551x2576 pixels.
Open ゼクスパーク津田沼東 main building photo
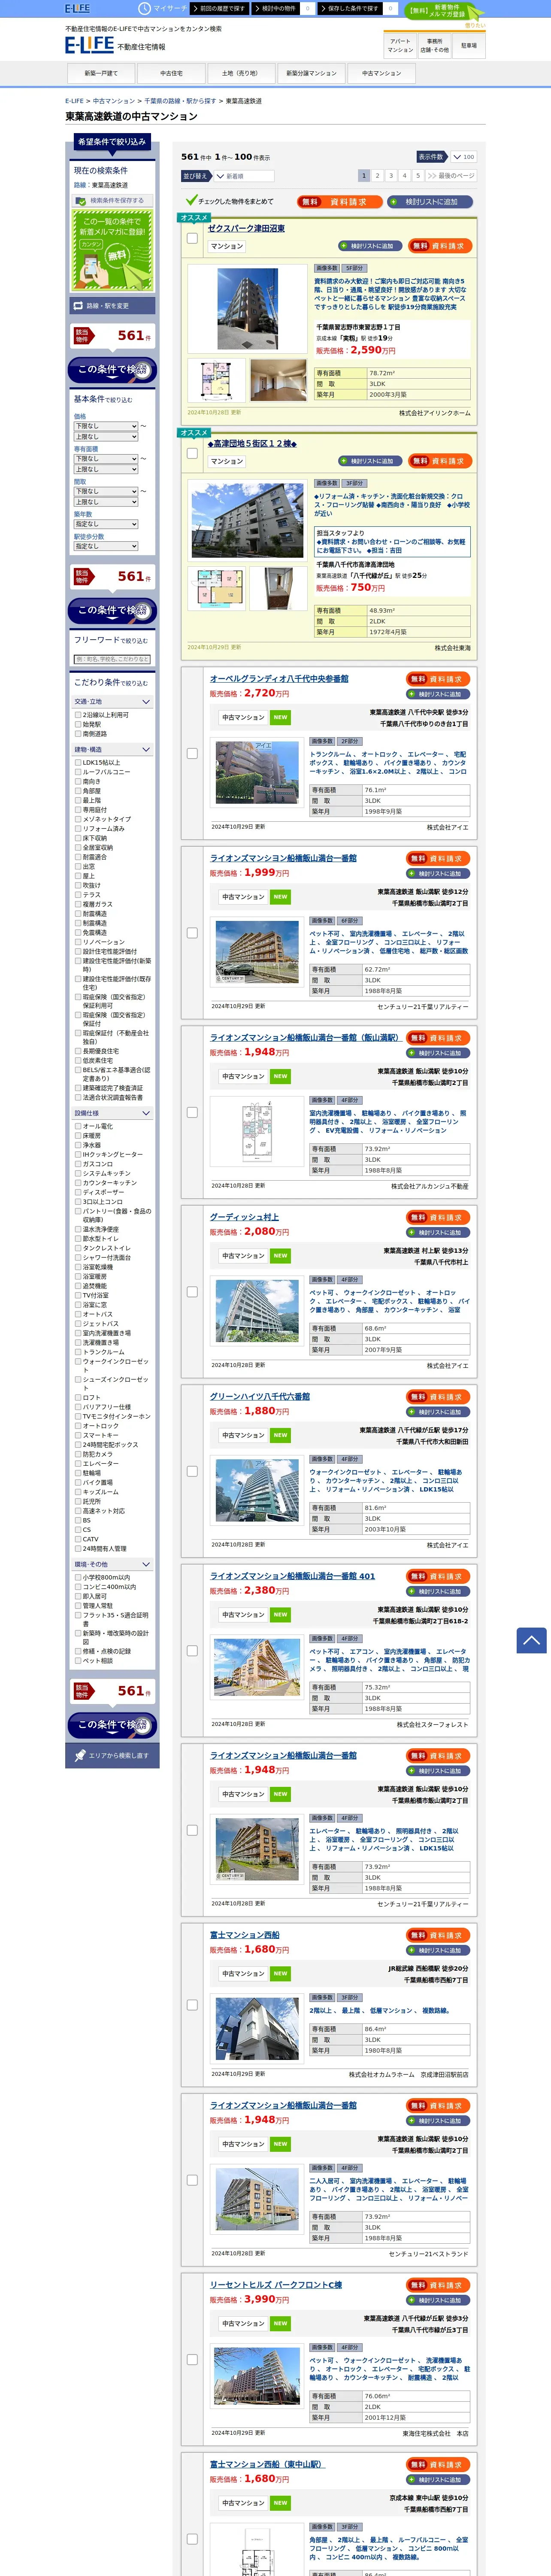click(247, 309)
